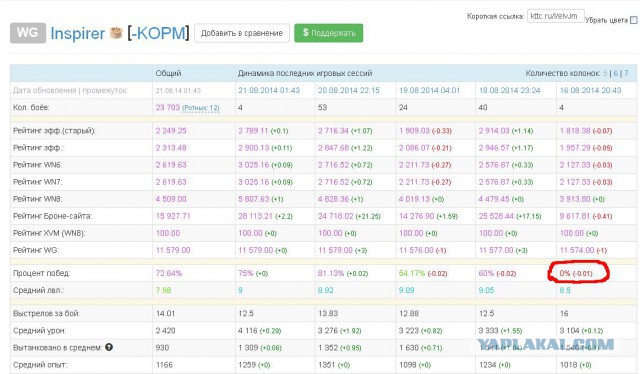Select session date 20.08.2014 22:15
The image size is (640, 374).
[349, 90]
